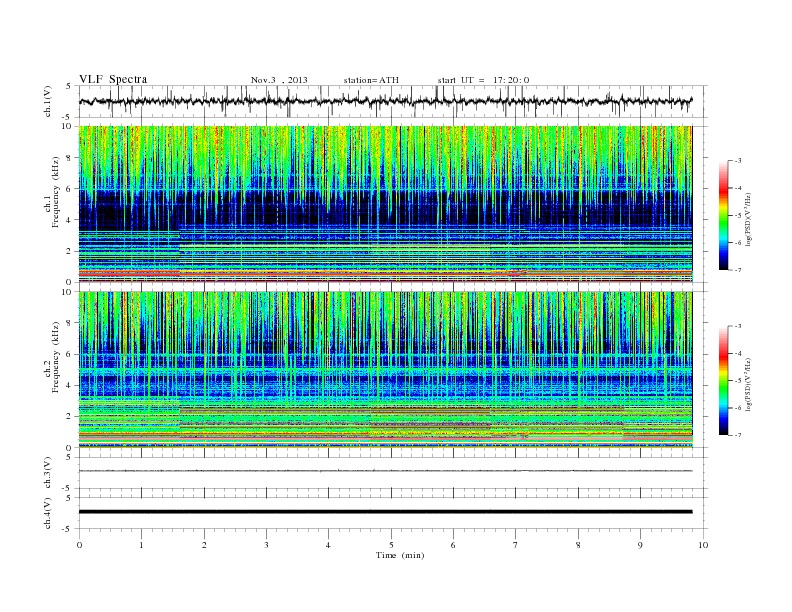
Task: Click the log(PSD) label beside ch.2 color bar
Action: pos(750,384)
